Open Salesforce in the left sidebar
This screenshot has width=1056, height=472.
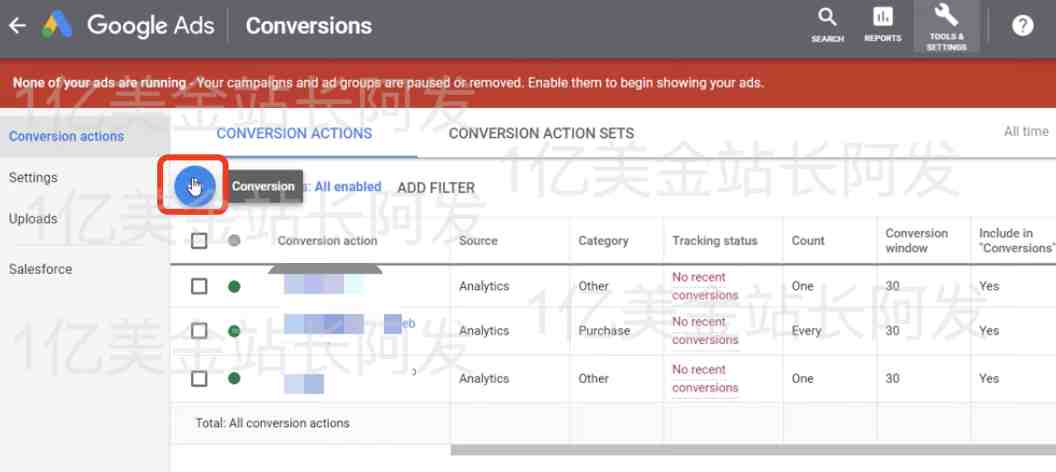click(40, 269)
